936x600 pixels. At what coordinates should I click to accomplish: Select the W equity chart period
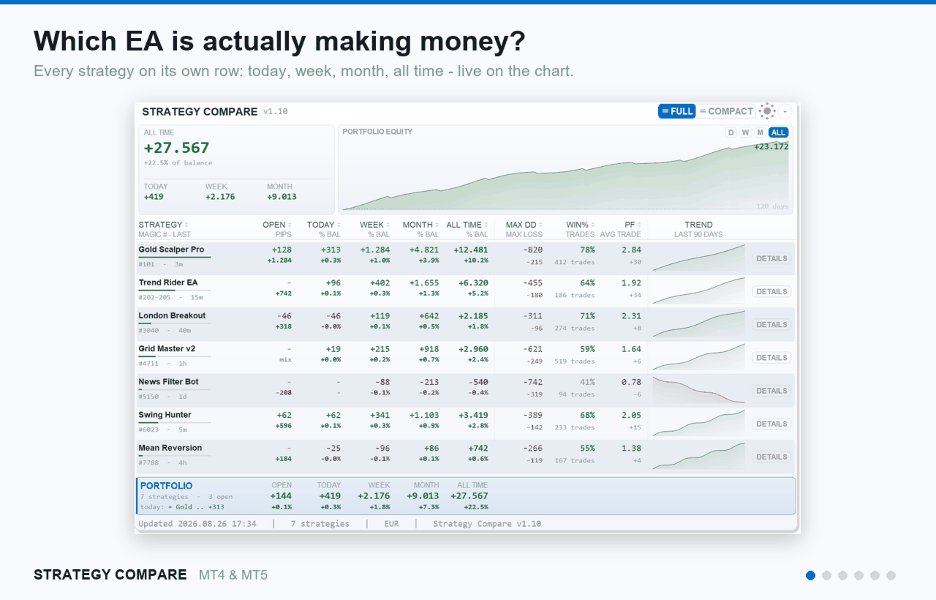[745, 133]
